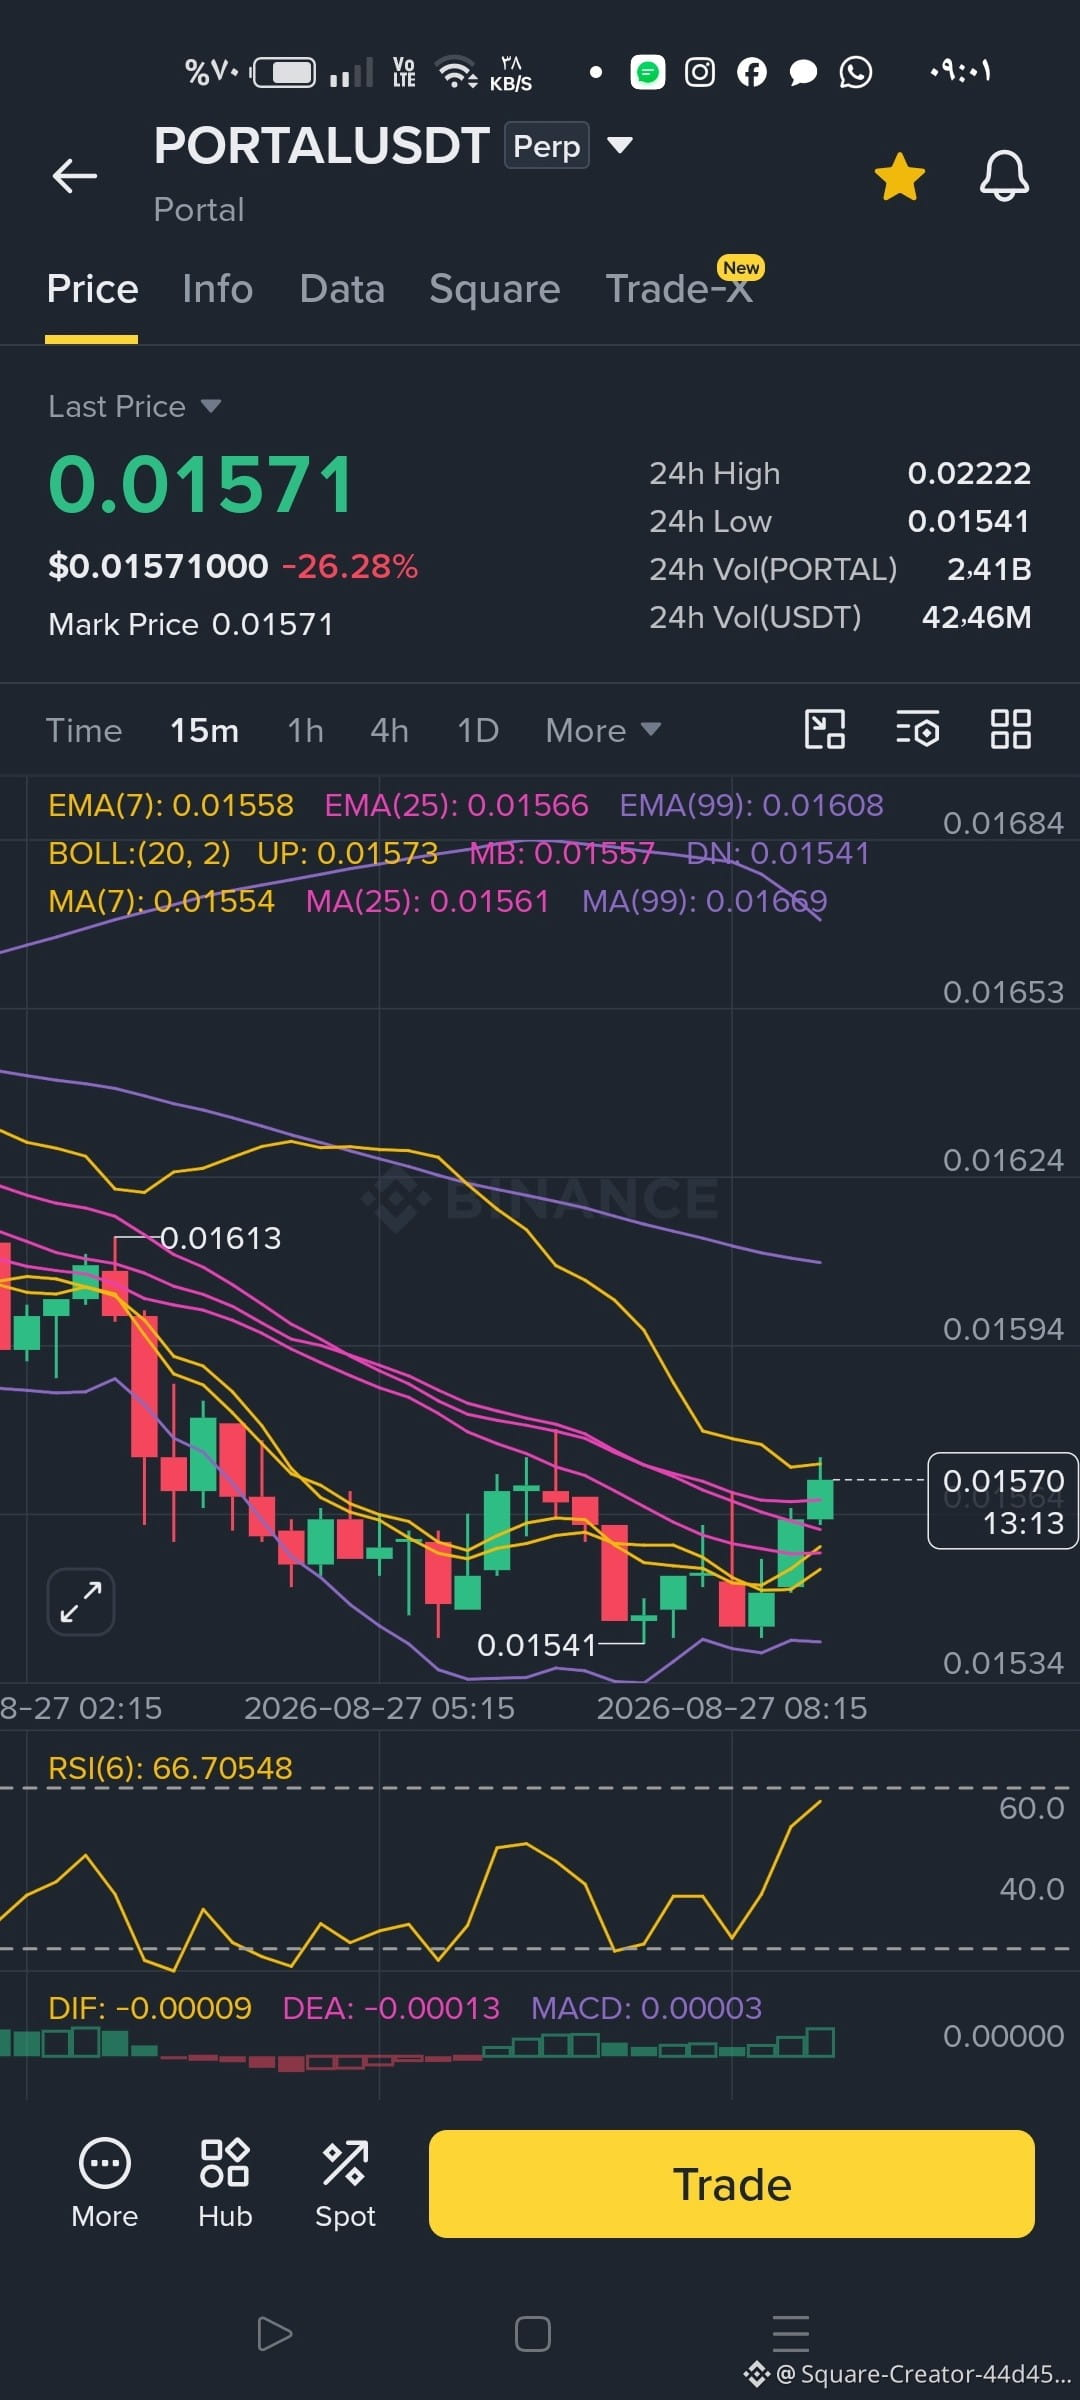Tap the yellow Trade button
The width and height of the screenshot is (1080, 2400).
732,2184
